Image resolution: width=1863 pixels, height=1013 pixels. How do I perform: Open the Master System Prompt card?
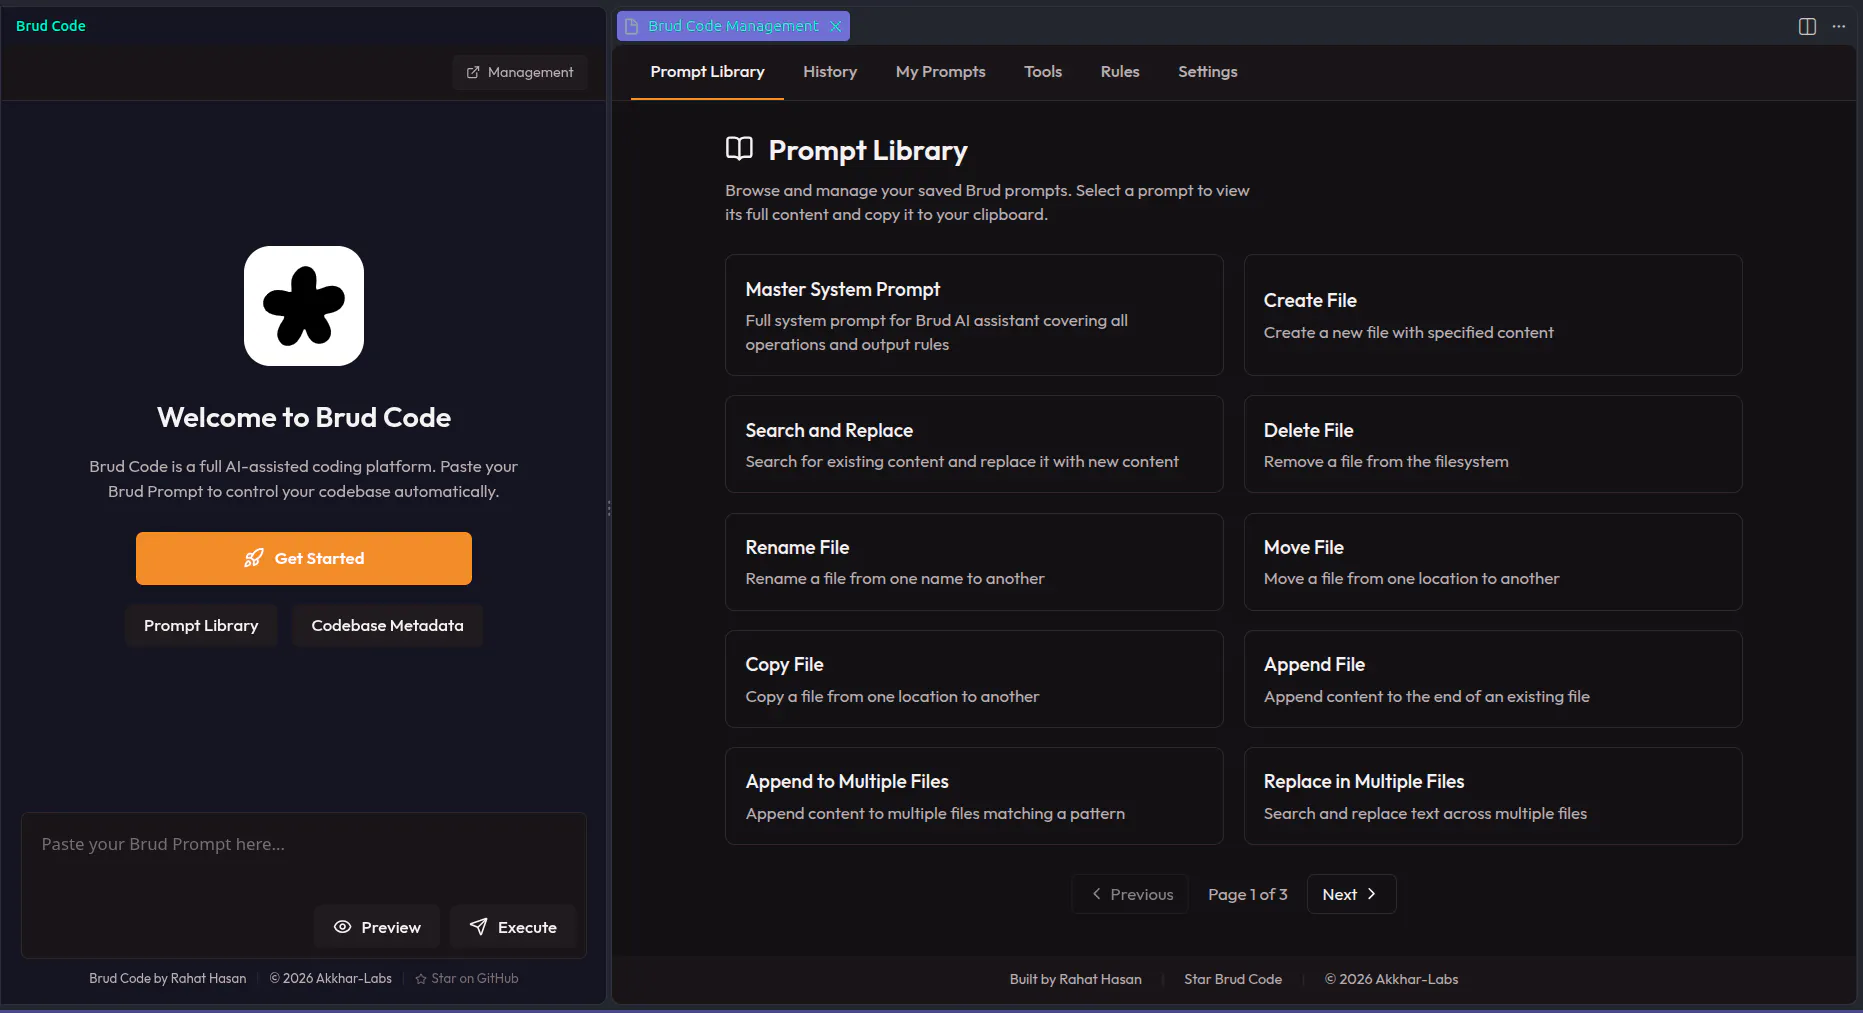point(974,315)
